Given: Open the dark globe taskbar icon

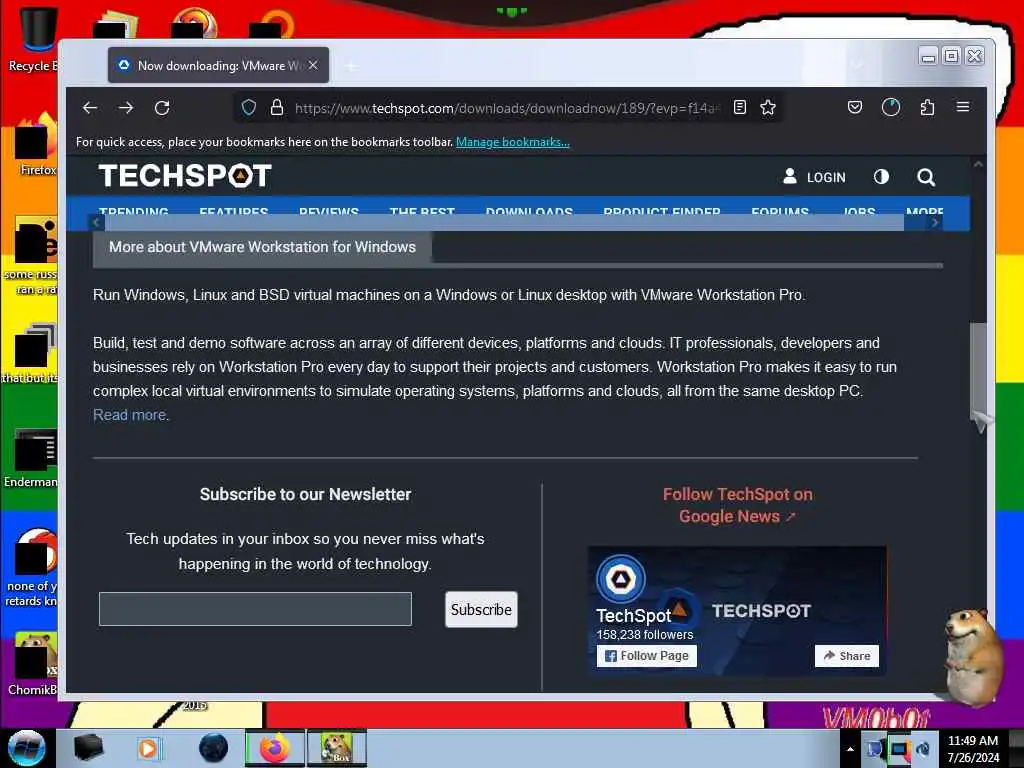Looking at the screenshot, I should 214,748.
